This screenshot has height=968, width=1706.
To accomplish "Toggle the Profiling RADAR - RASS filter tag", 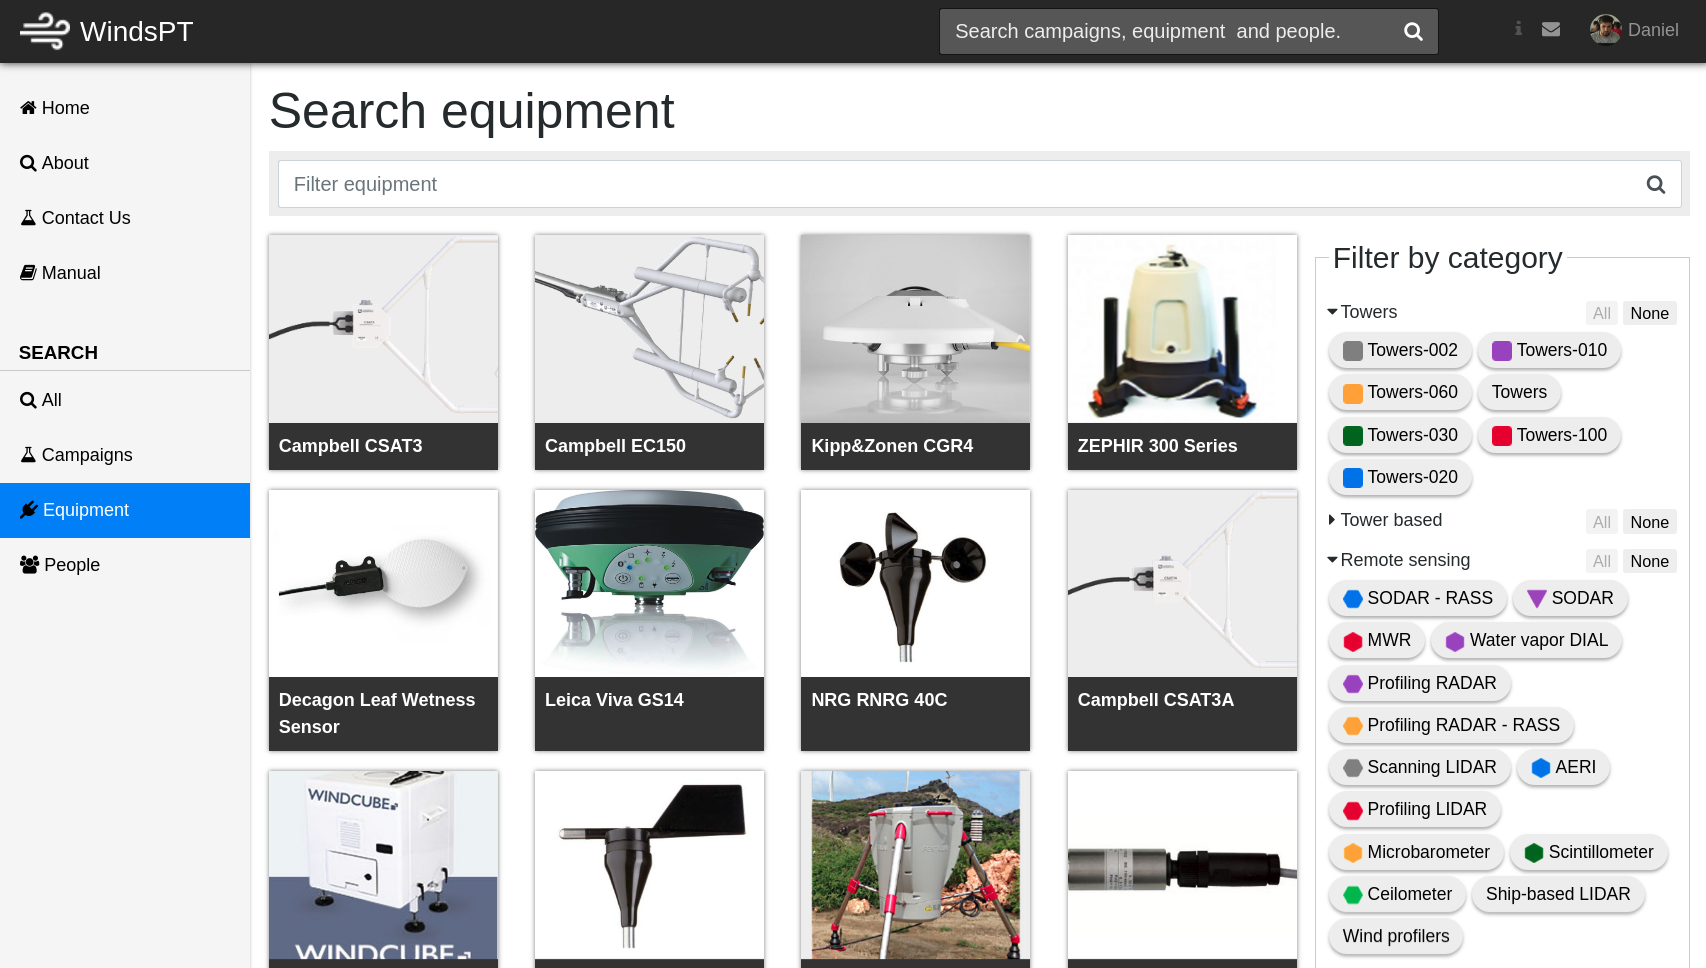I will pos(1451,725).
